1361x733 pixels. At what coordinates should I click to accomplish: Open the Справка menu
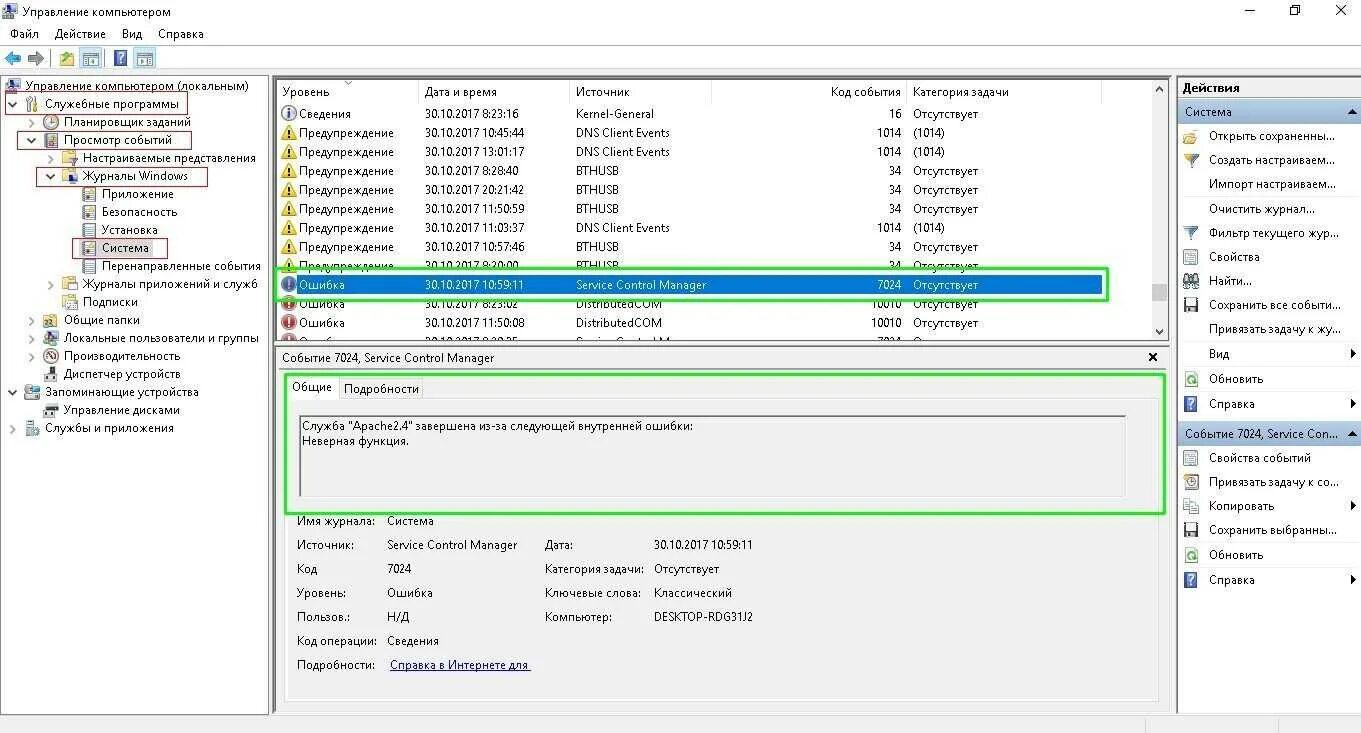181,34
